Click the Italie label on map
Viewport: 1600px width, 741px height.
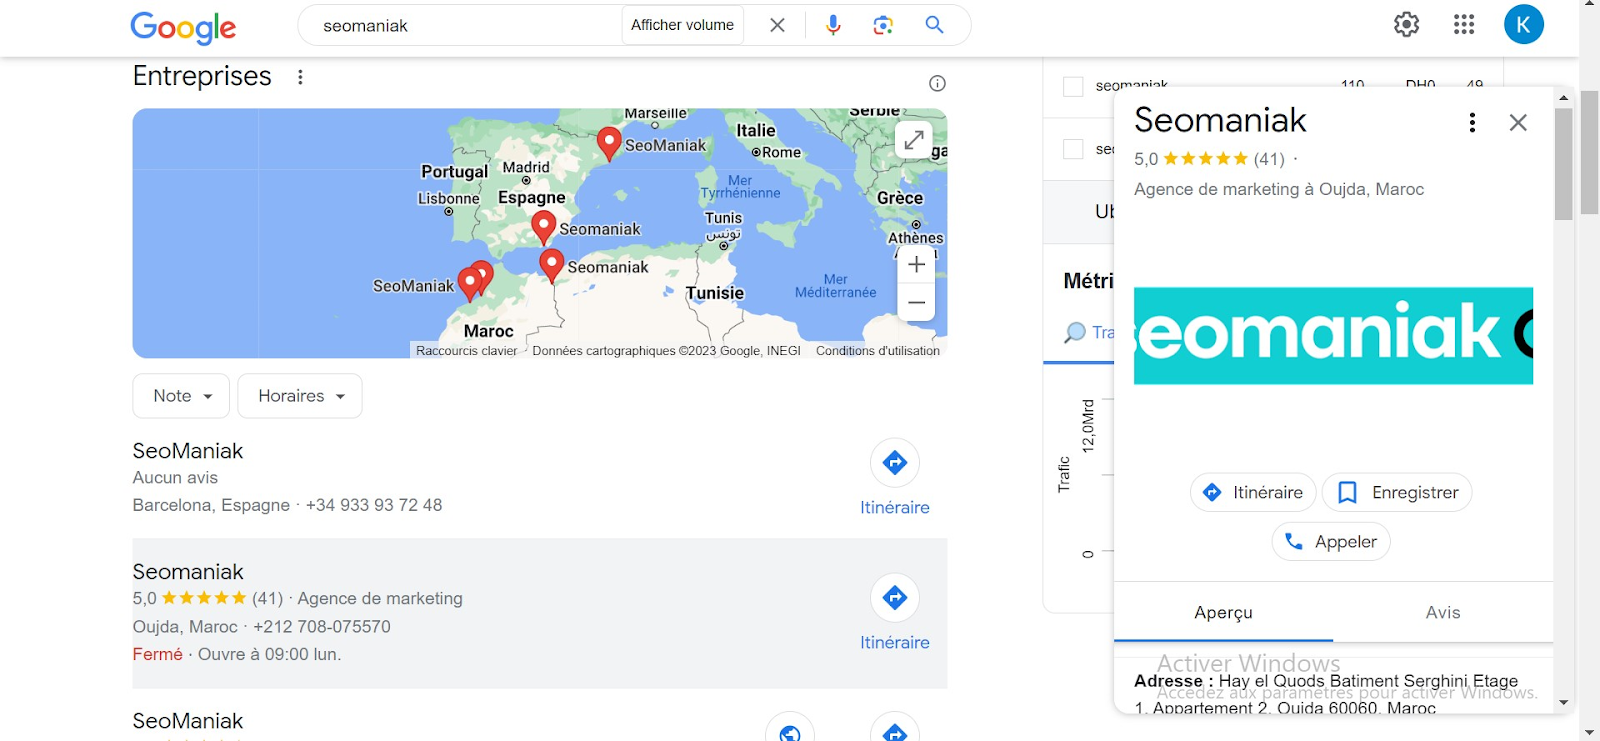(x=756, y=130)
